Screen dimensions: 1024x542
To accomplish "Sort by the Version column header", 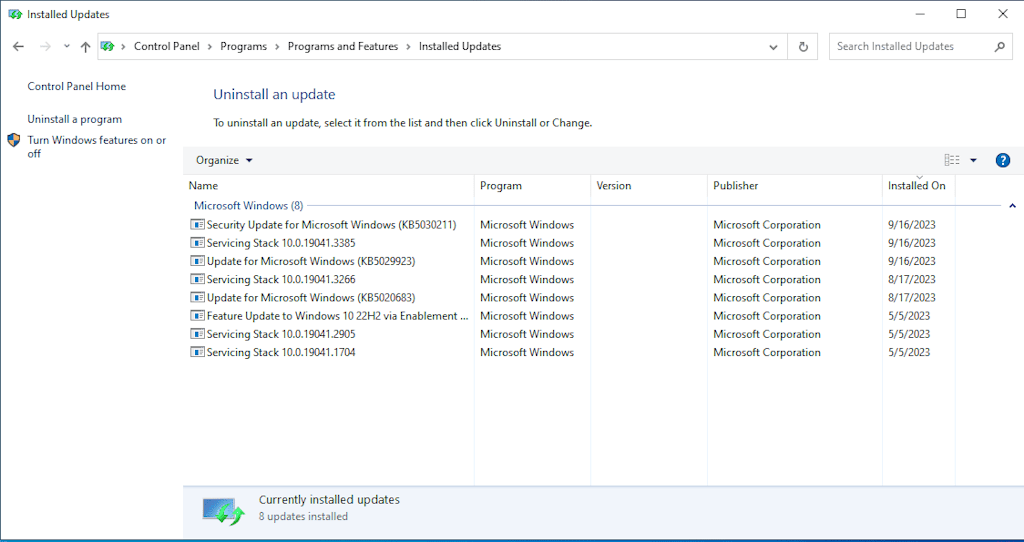I will click(x=649, y=185).
